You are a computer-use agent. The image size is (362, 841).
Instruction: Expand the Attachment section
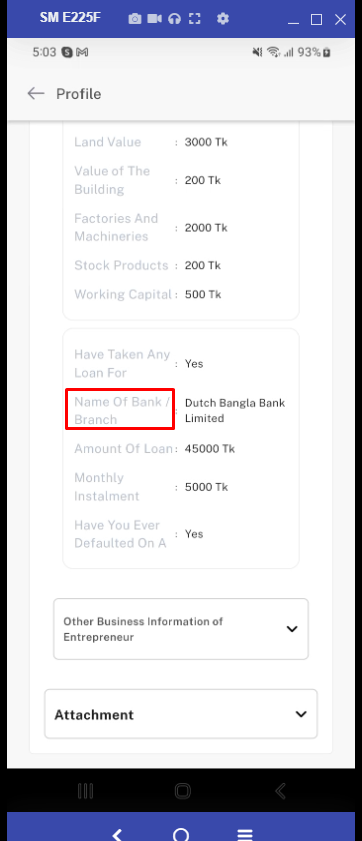[181, 714]
